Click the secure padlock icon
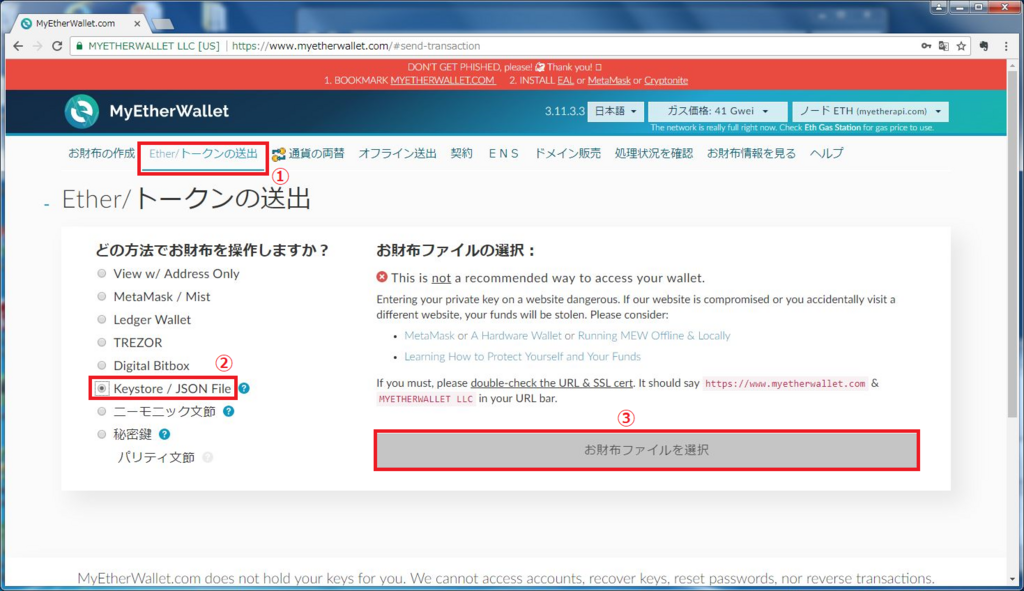This screenshot has height=591, width=1024. coord(80,46)
